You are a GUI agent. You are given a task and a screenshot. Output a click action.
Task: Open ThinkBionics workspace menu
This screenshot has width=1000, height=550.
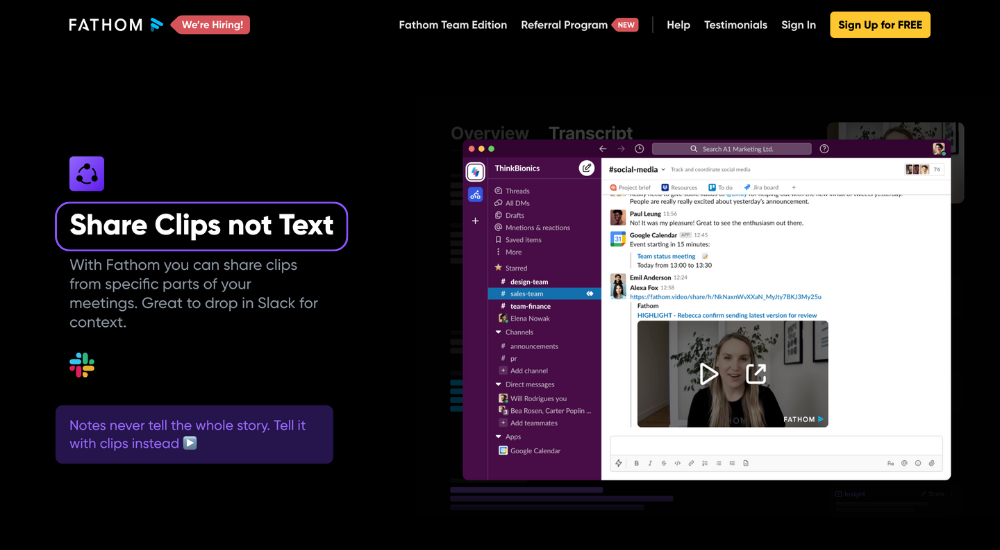[517, 168]
